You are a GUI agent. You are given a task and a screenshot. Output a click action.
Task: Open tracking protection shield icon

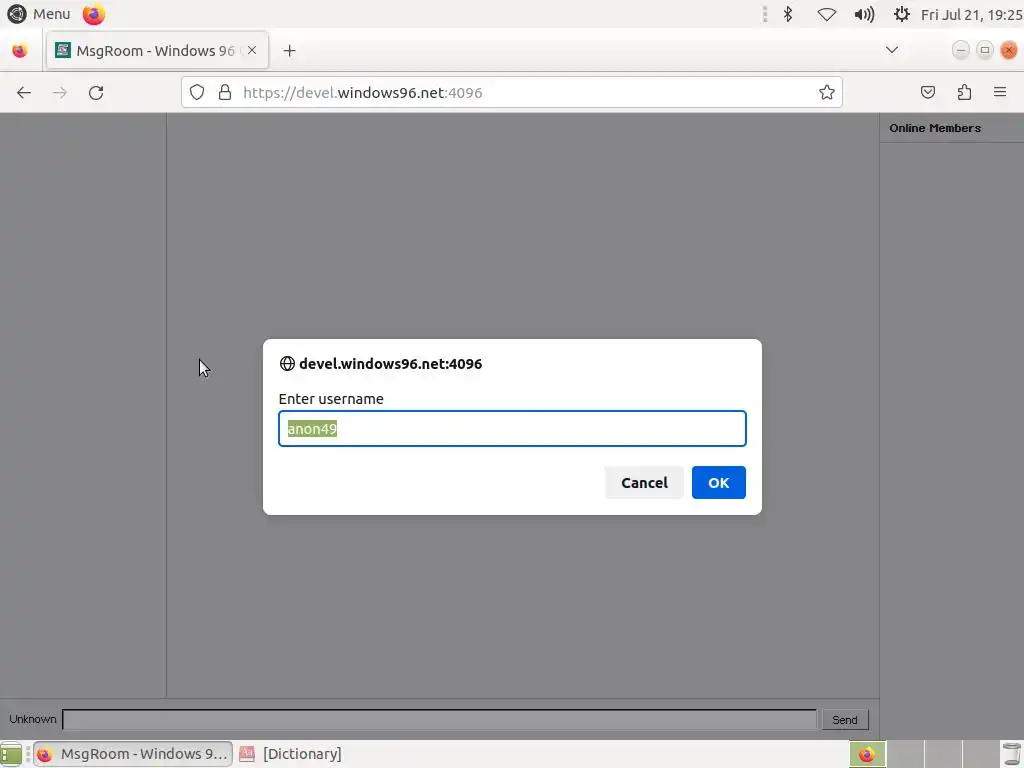tap(197, 93)
